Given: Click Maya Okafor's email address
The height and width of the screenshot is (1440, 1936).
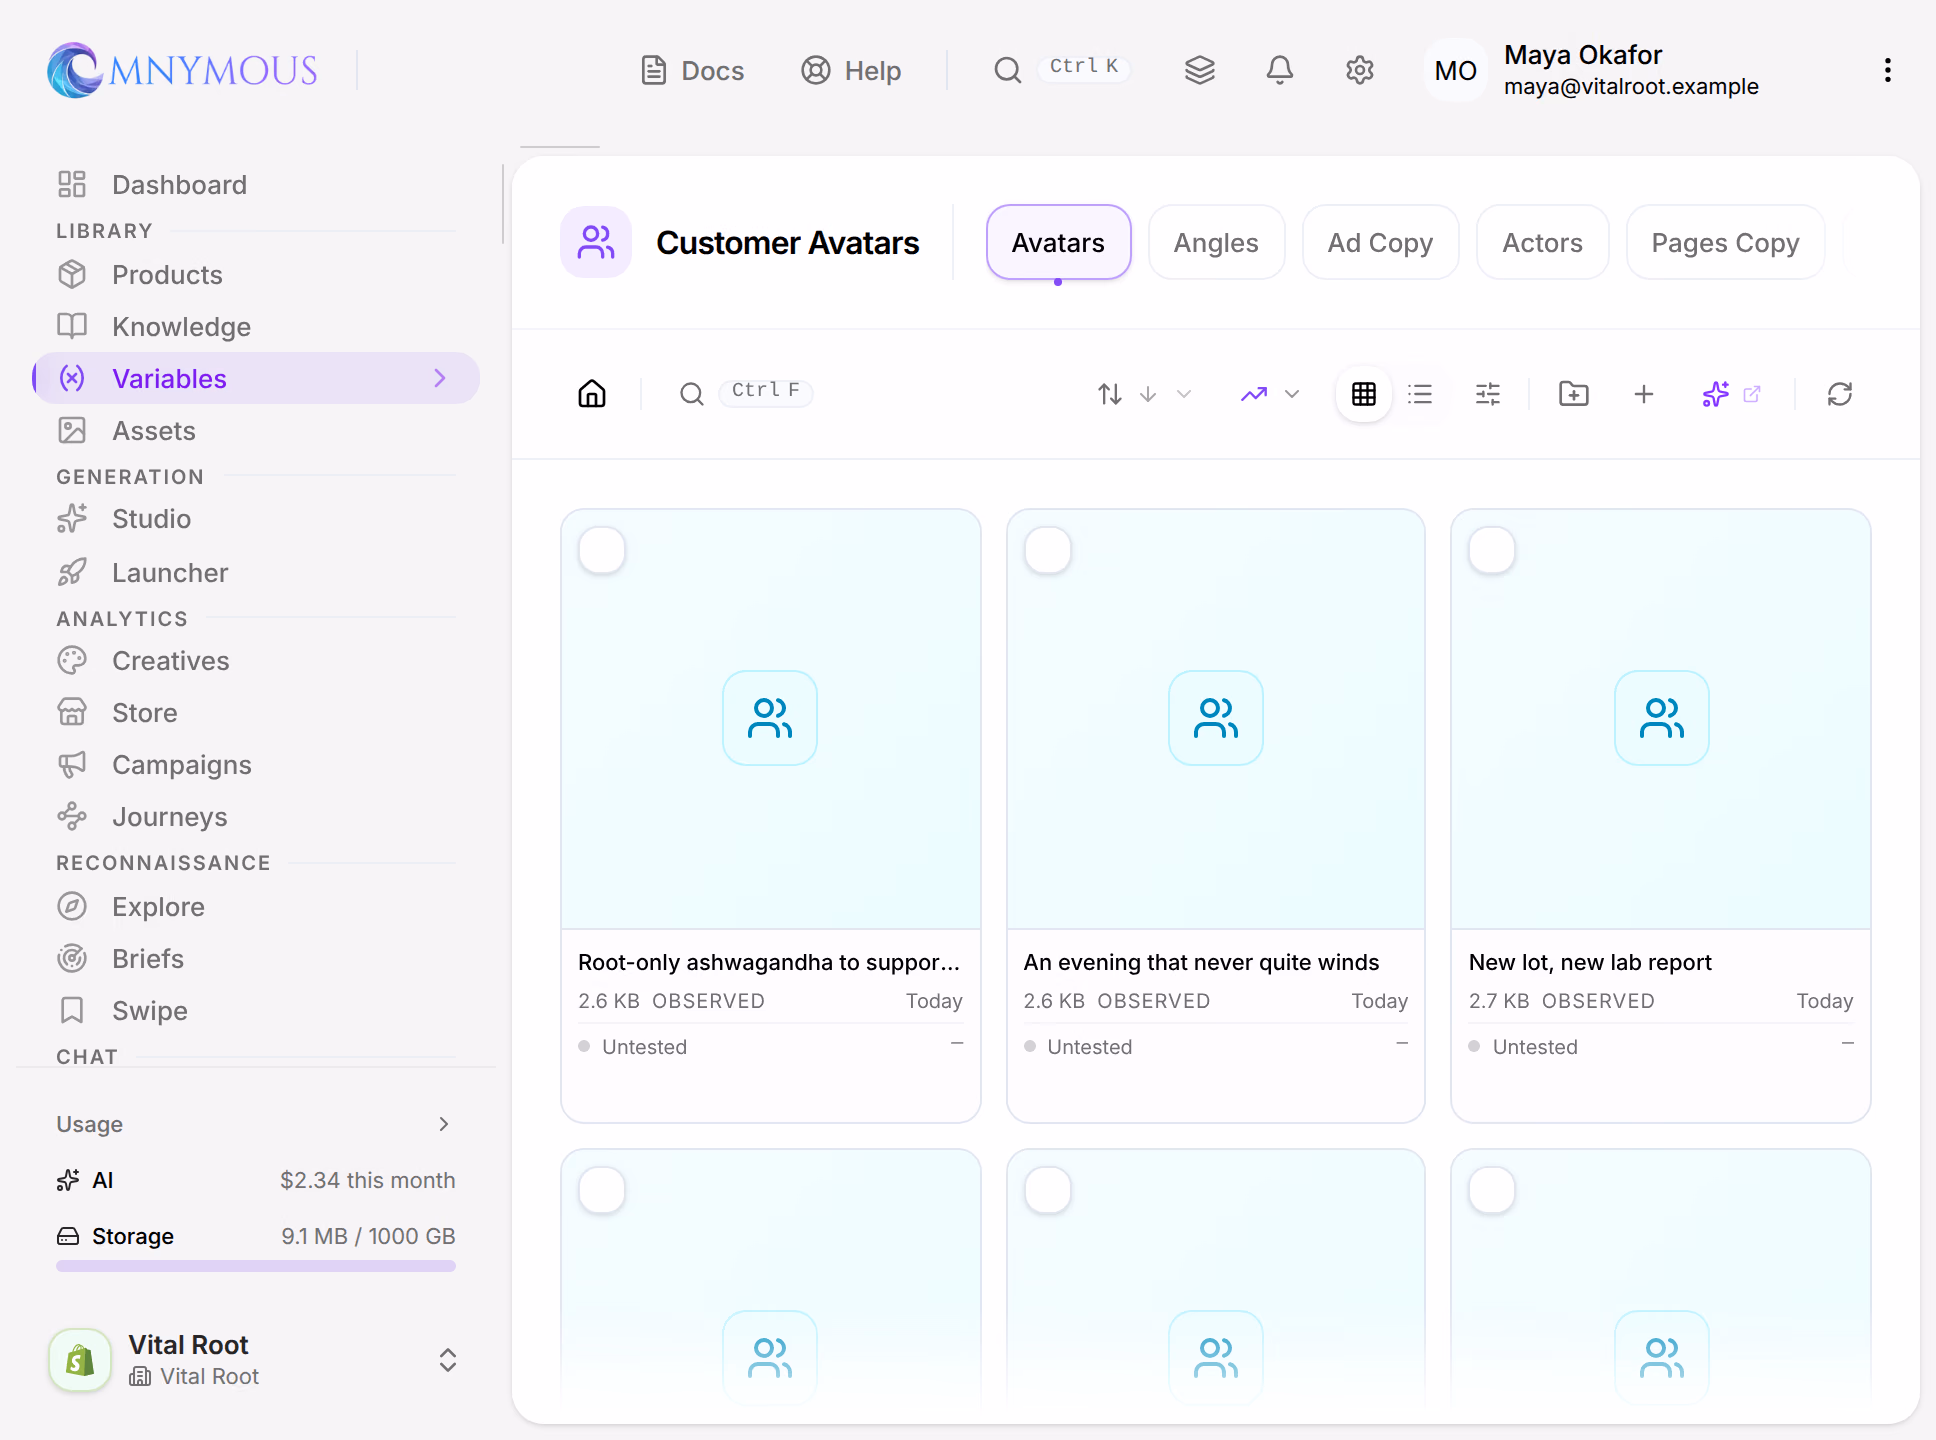Looking at the screenshot, I should click(x=1631, y=86).
